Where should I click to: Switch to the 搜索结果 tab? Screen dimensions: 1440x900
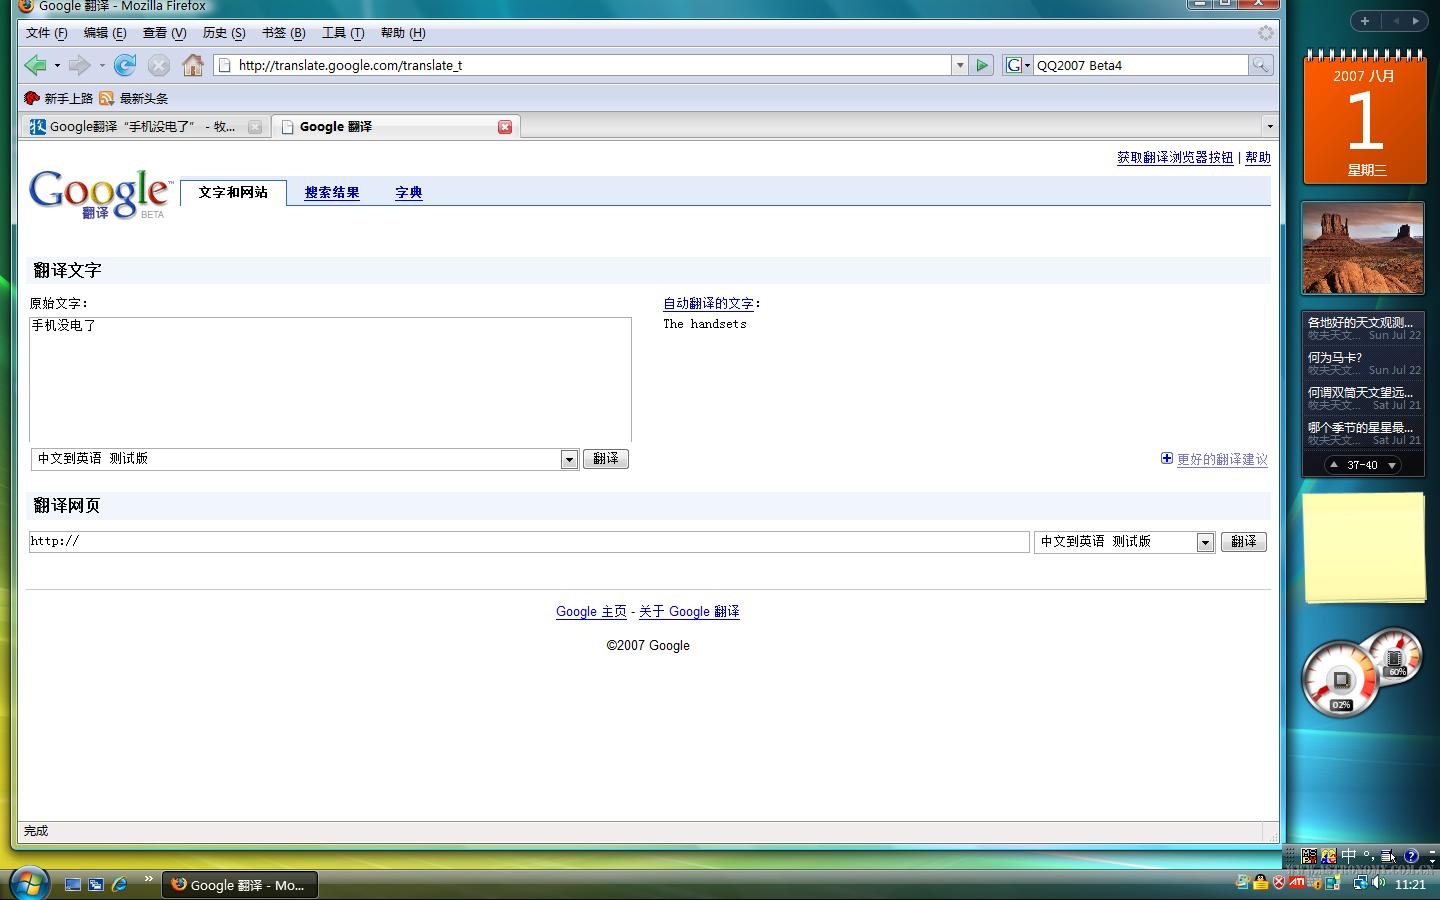332,193
